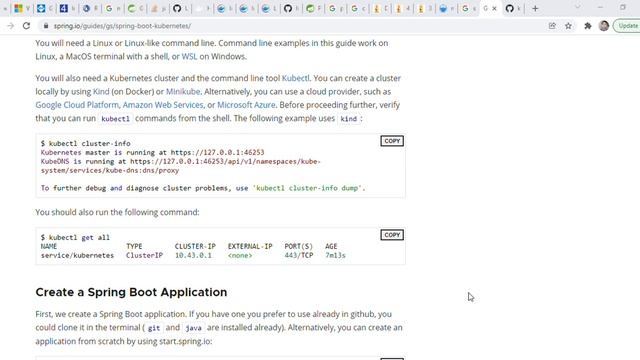Open the Microsoft Azure link

pyautogui.click(x=246, y=105)
